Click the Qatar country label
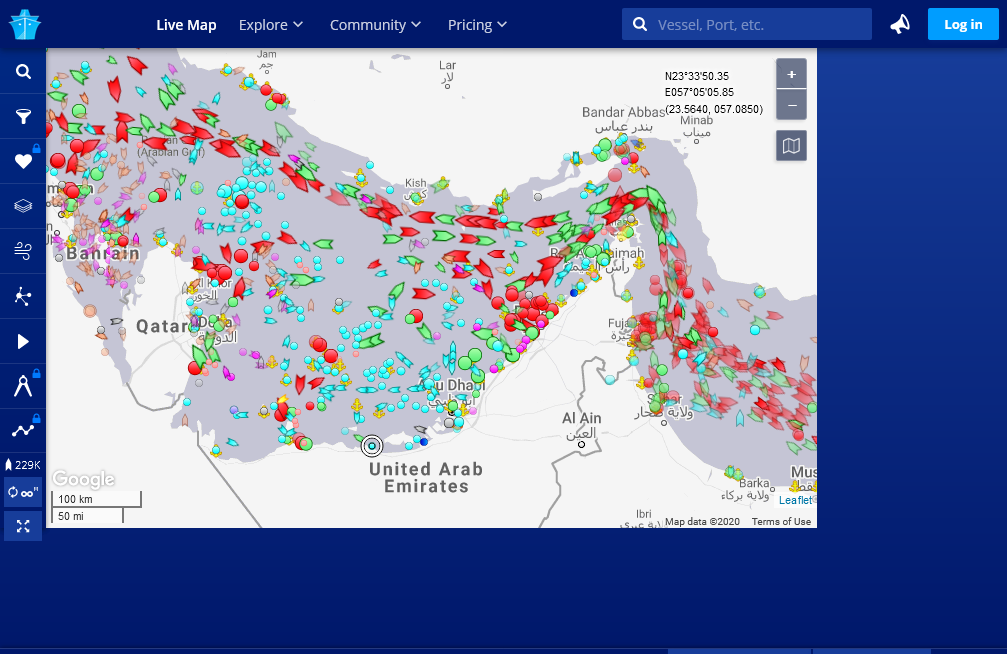 tap(163, 326)
